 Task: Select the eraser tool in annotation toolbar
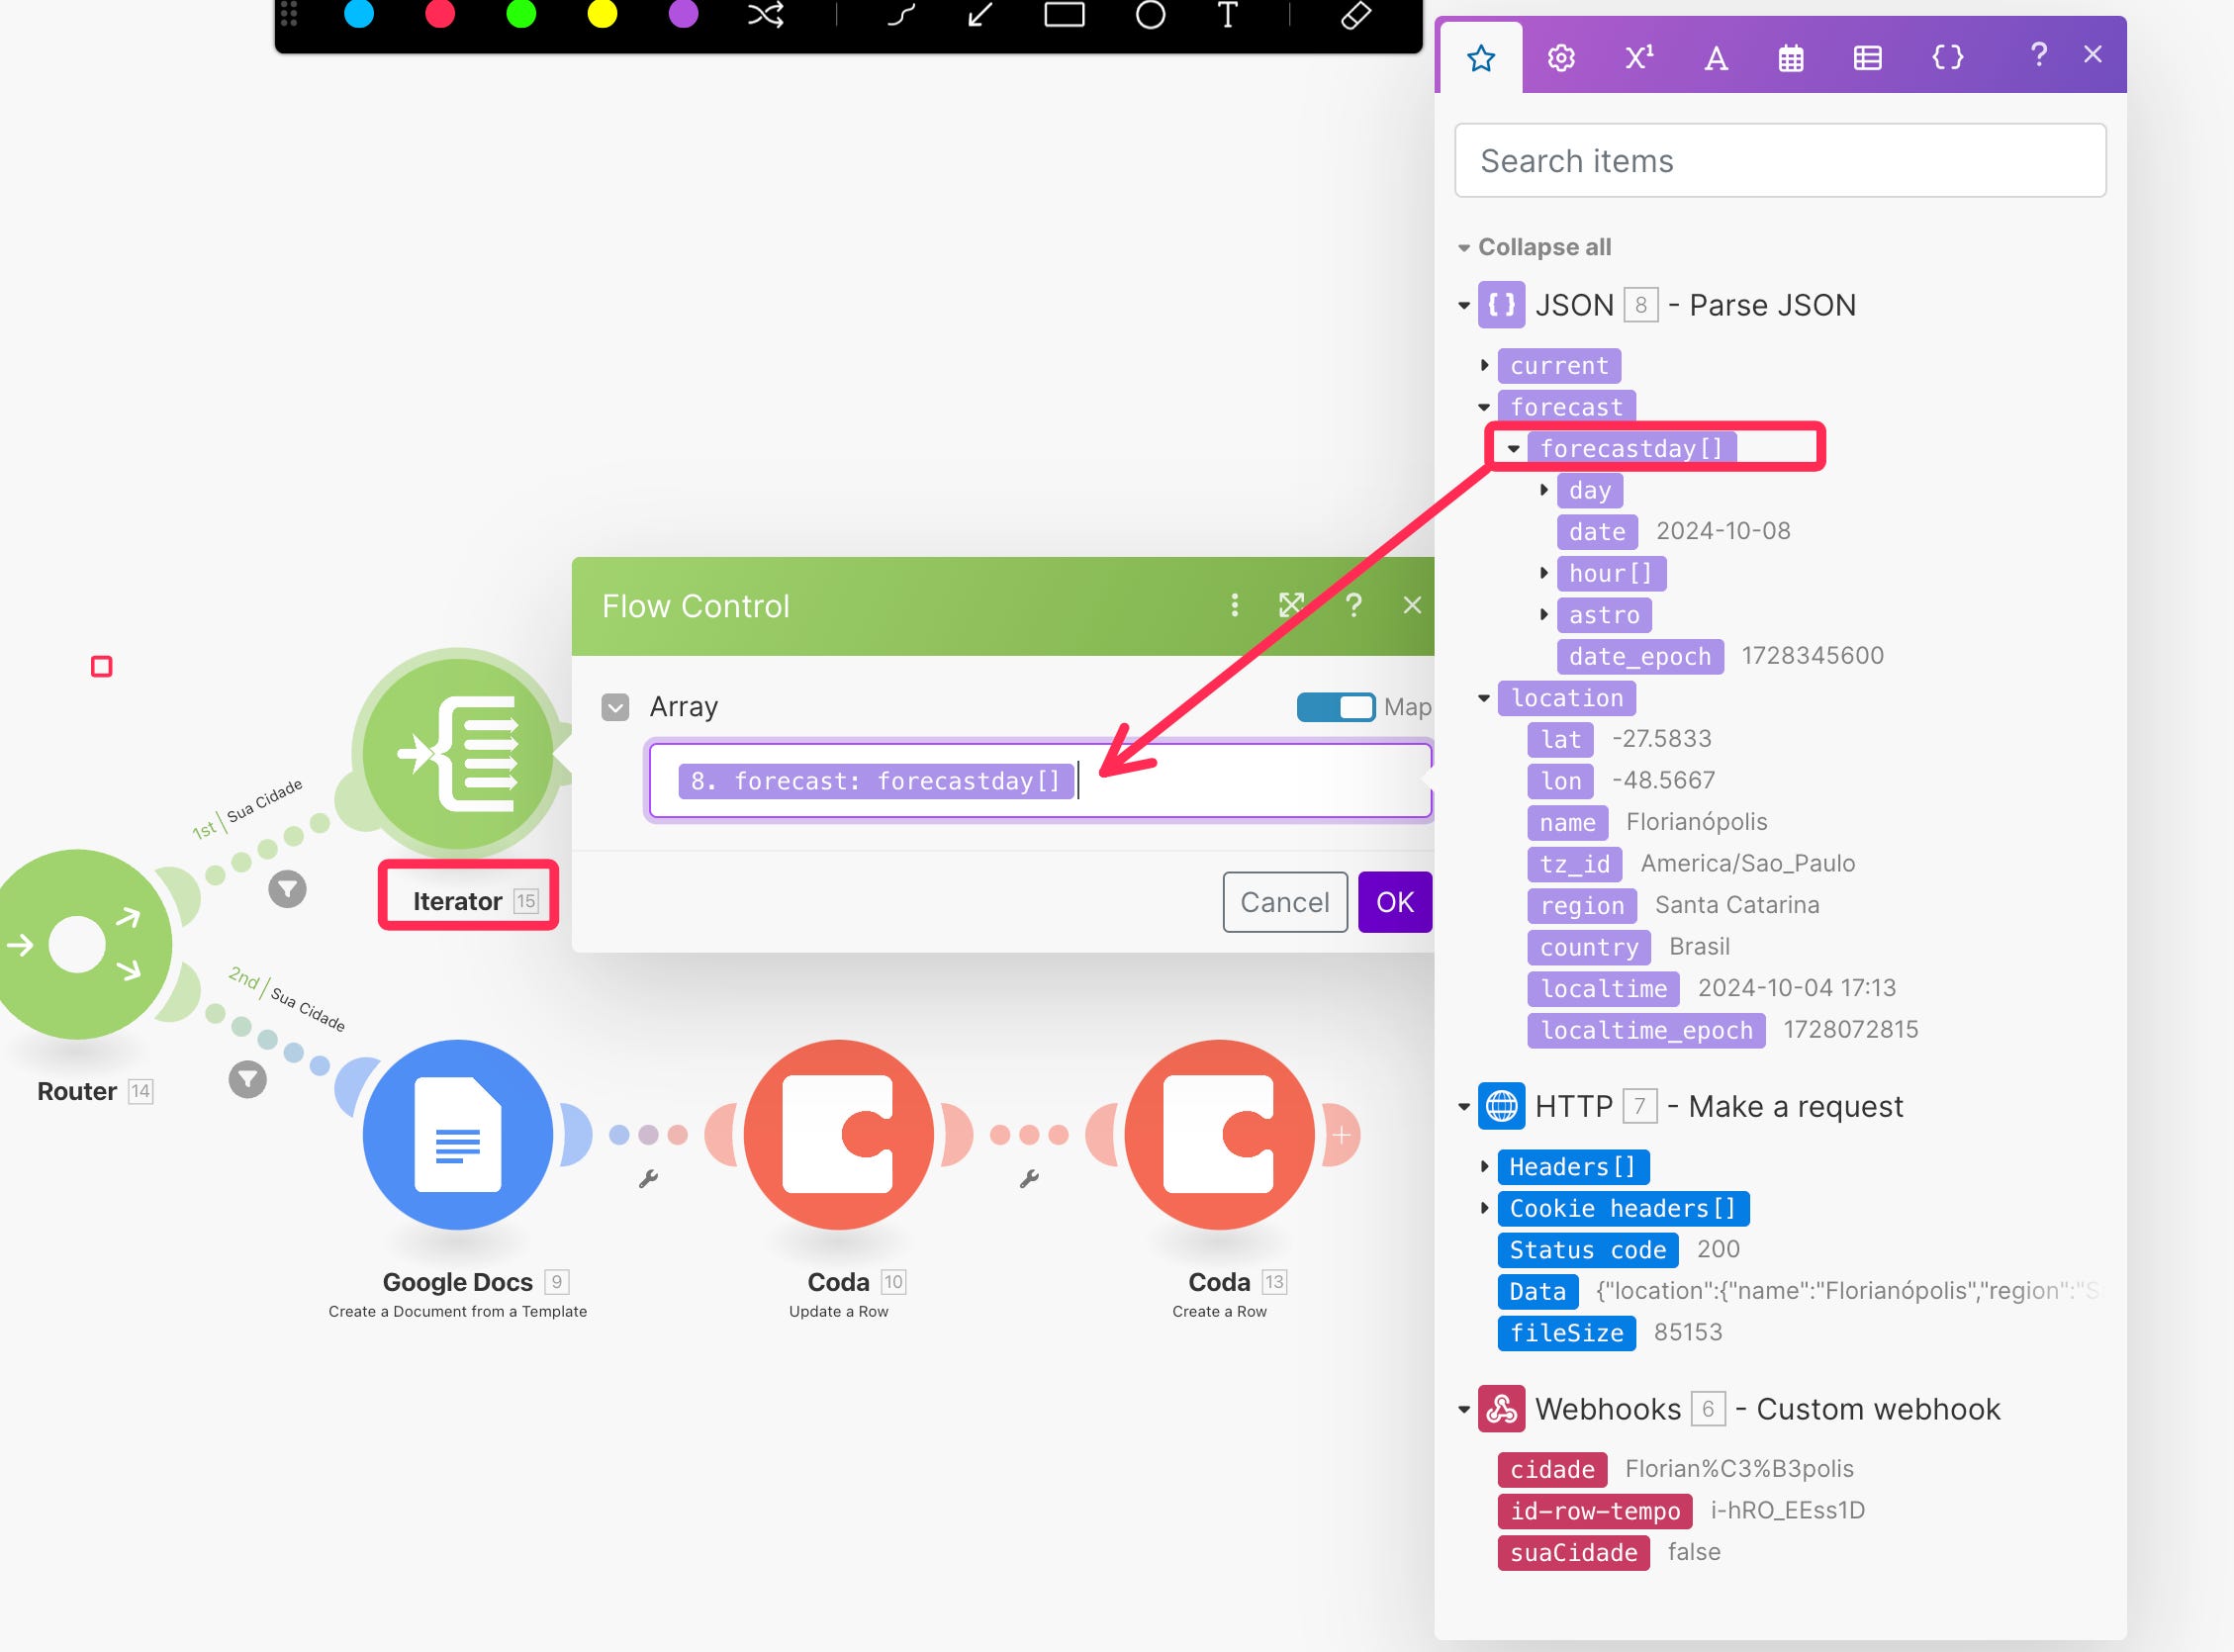[1355, 15]
